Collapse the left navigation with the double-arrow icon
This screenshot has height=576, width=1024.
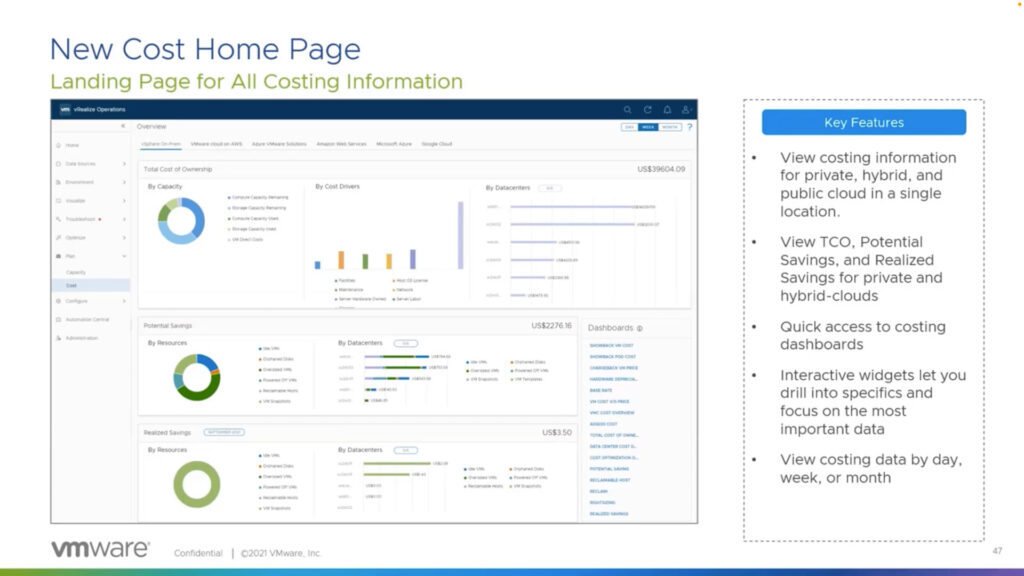pyautogui.click(x=123, y=126)
